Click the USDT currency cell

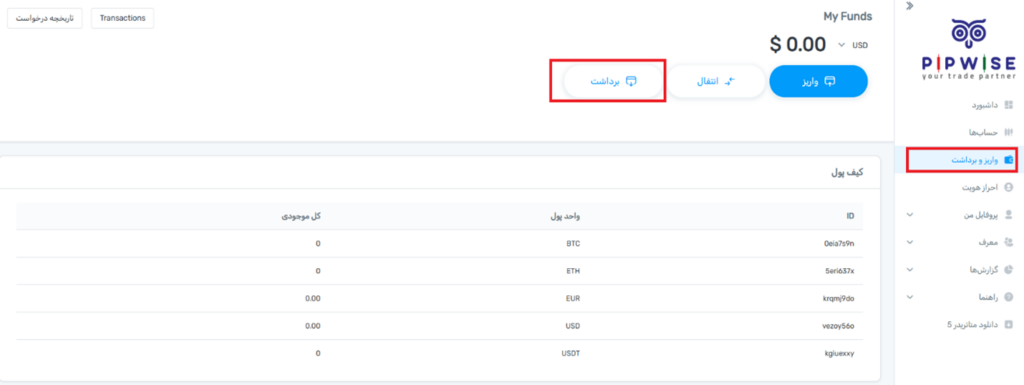[571, 353]
